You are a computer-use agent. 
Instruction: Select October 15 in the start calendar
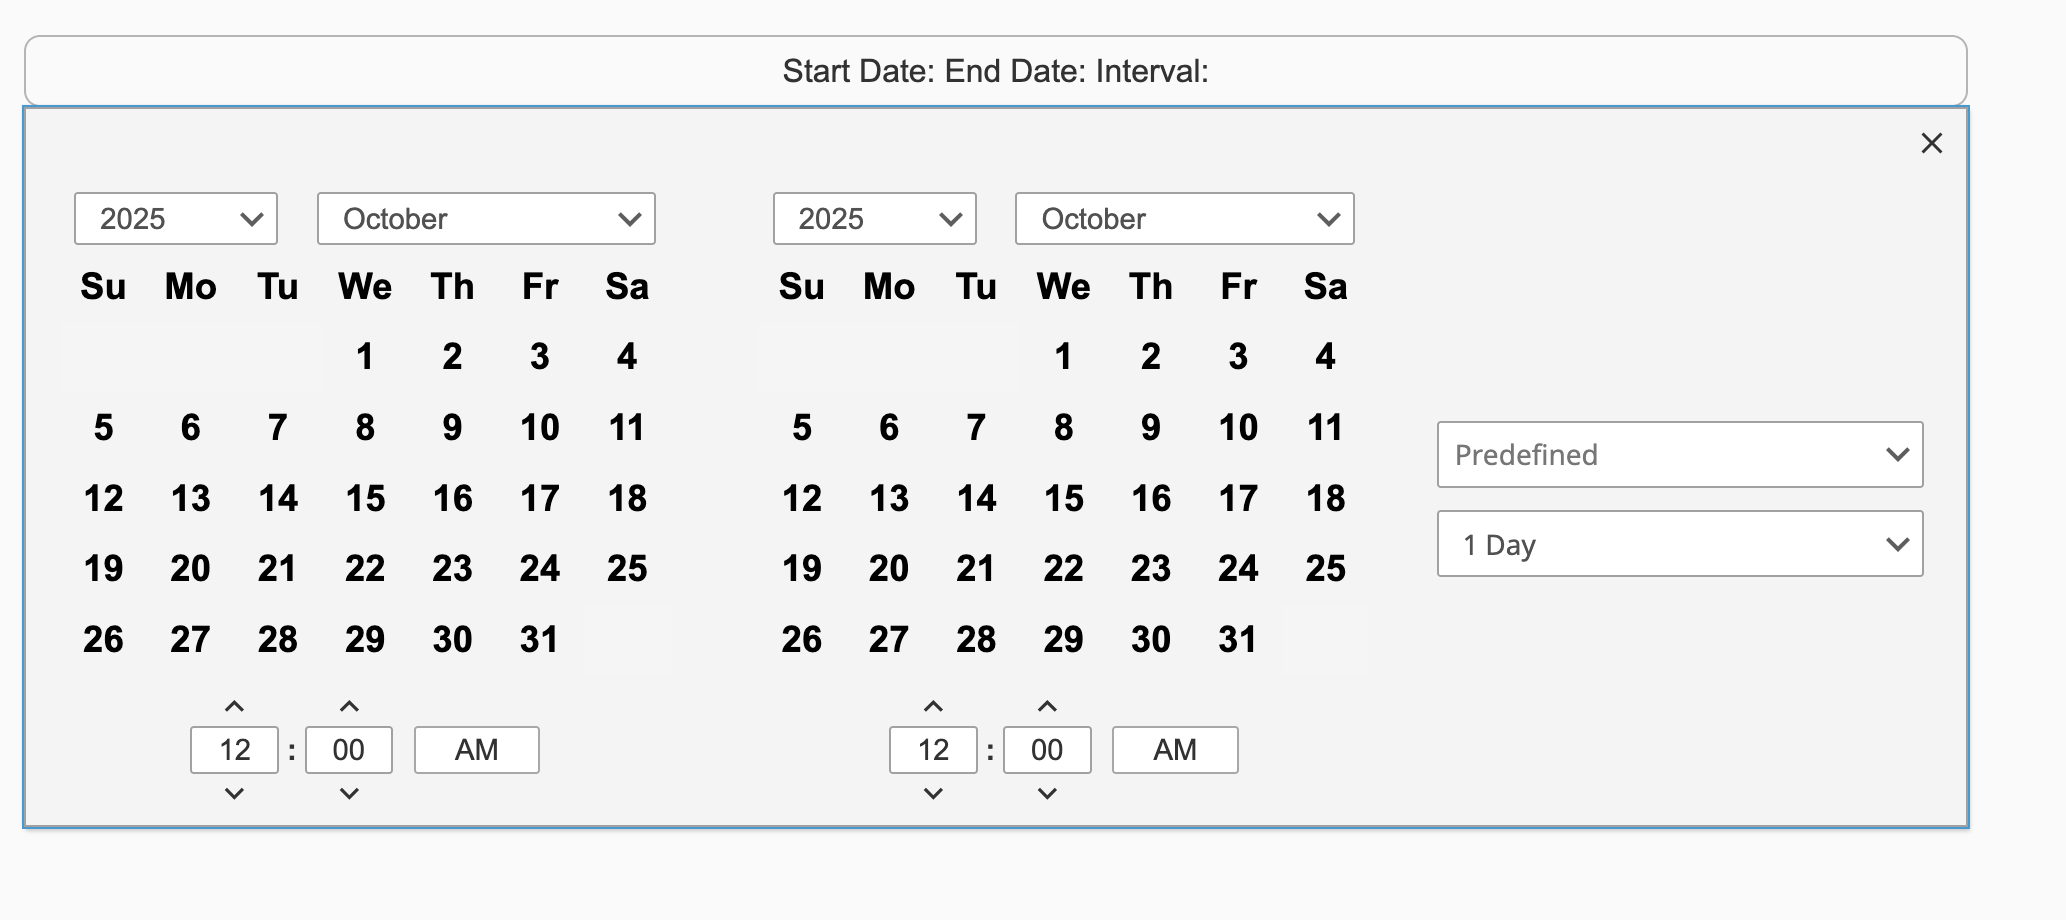tap(365, 499)
